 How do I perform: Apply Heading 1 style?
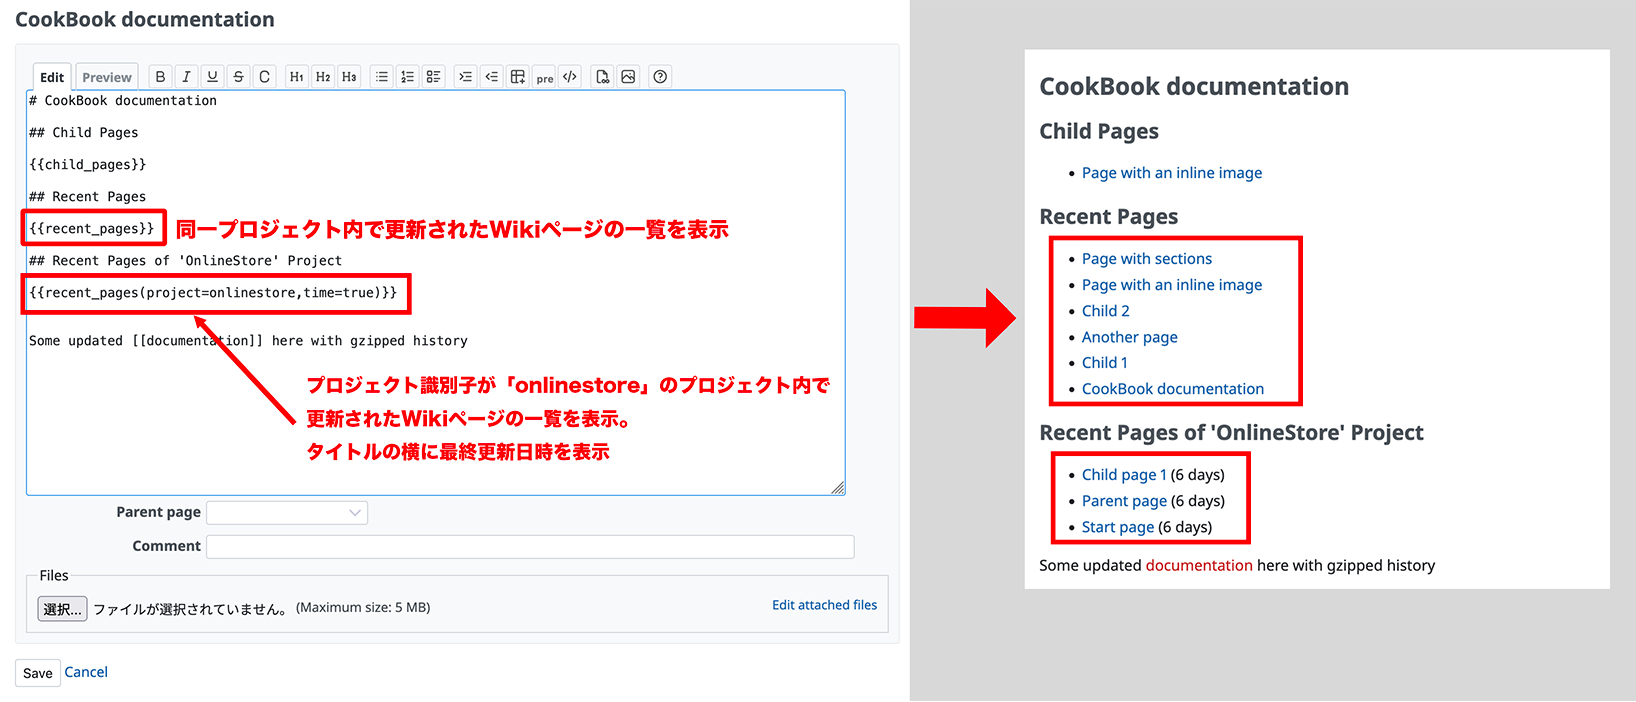tap(297, 77)
